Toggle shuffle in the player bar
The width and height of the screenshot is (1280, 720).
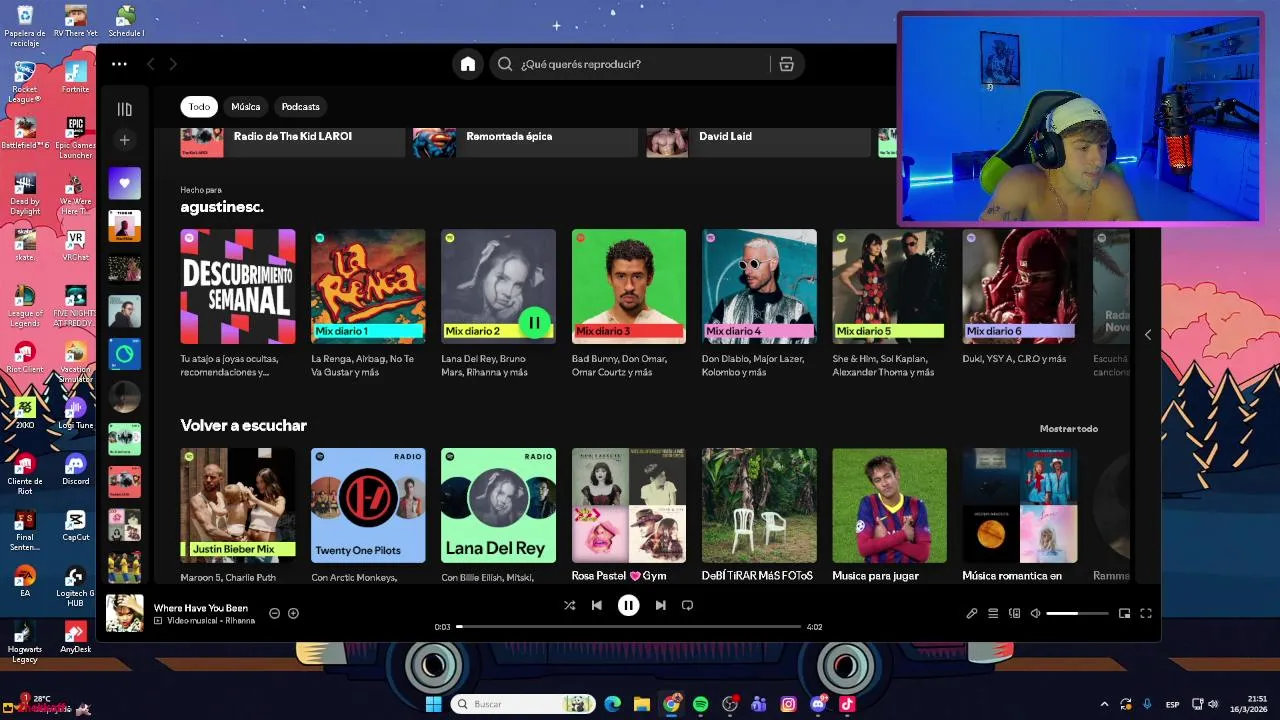(x=569, y=605)
